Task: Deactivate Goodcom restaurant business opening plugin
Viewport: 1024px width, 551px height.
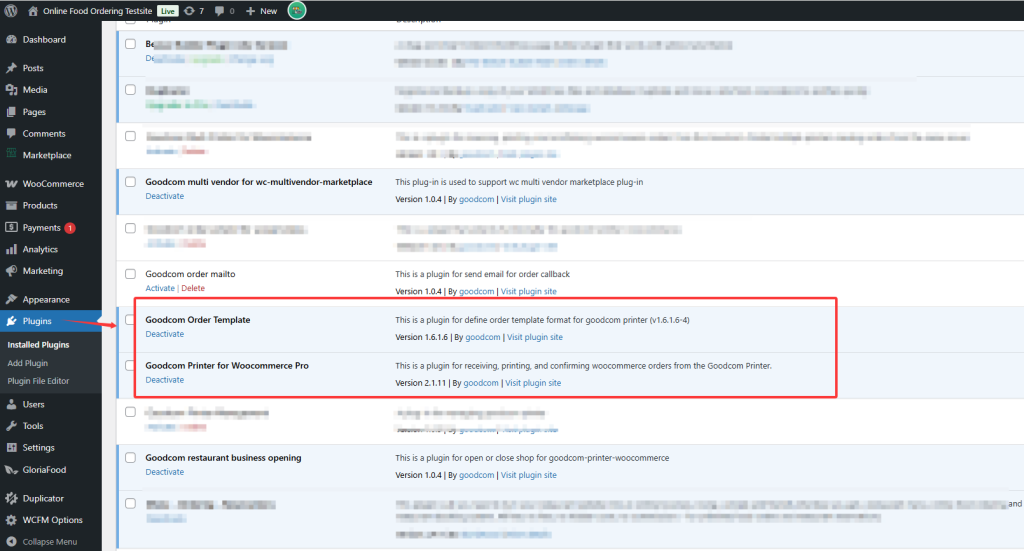Action: pyautogui.click(x=165, y=471)
